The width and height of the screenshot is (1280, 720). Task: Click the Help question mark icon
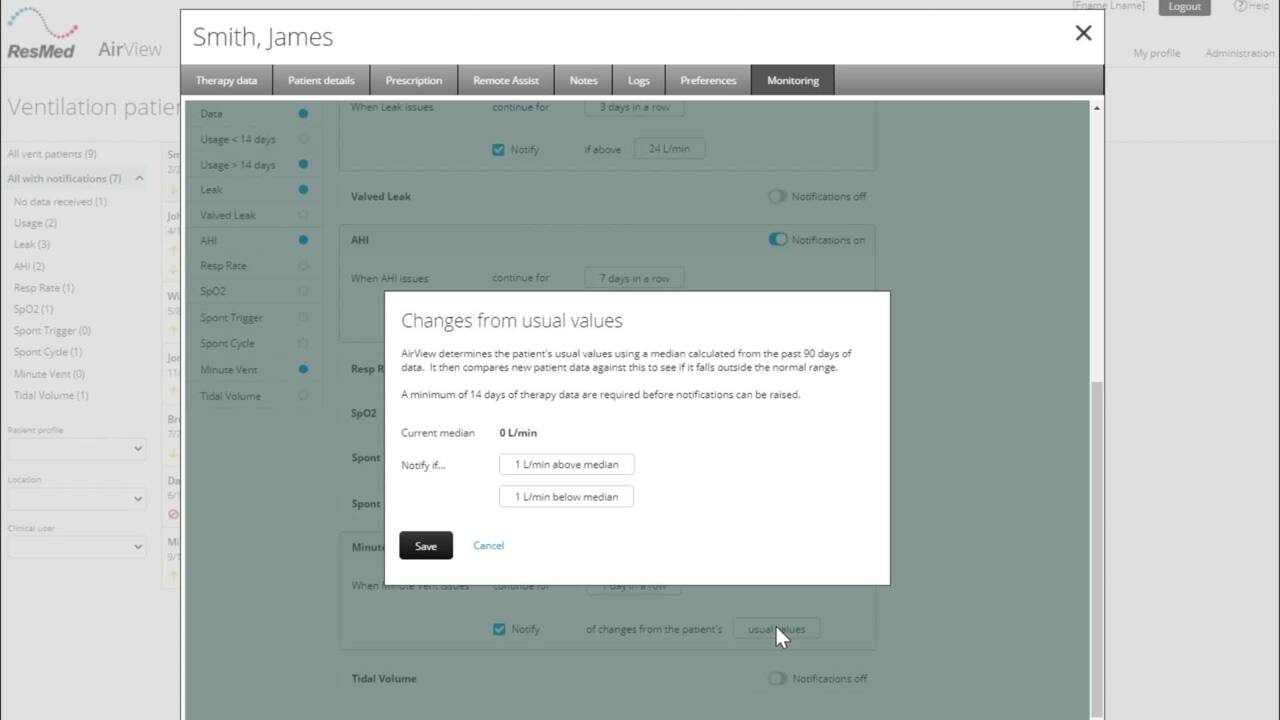pos(1239,6)
